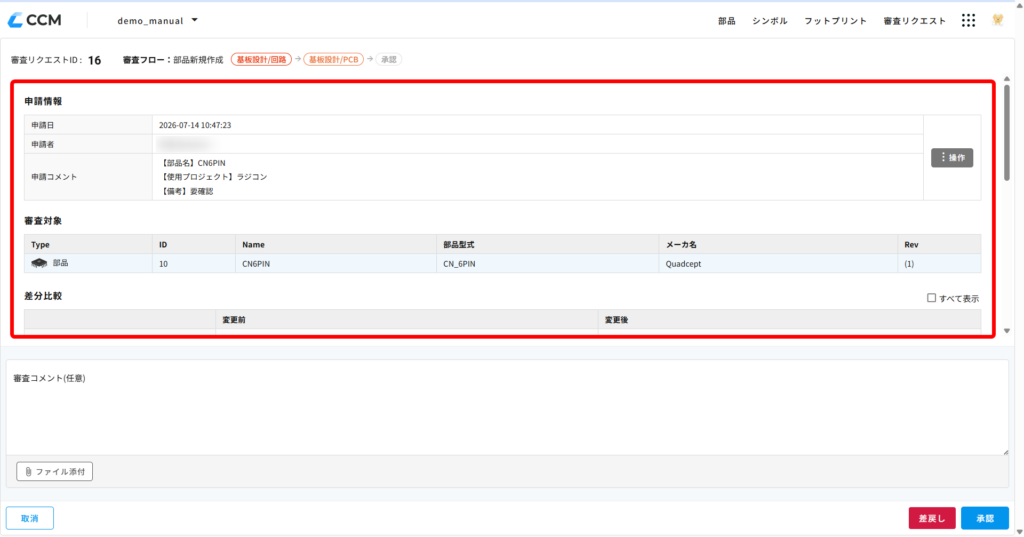Go to シンボル in top navigation
Screen dimensions: 1024x537
769,21
